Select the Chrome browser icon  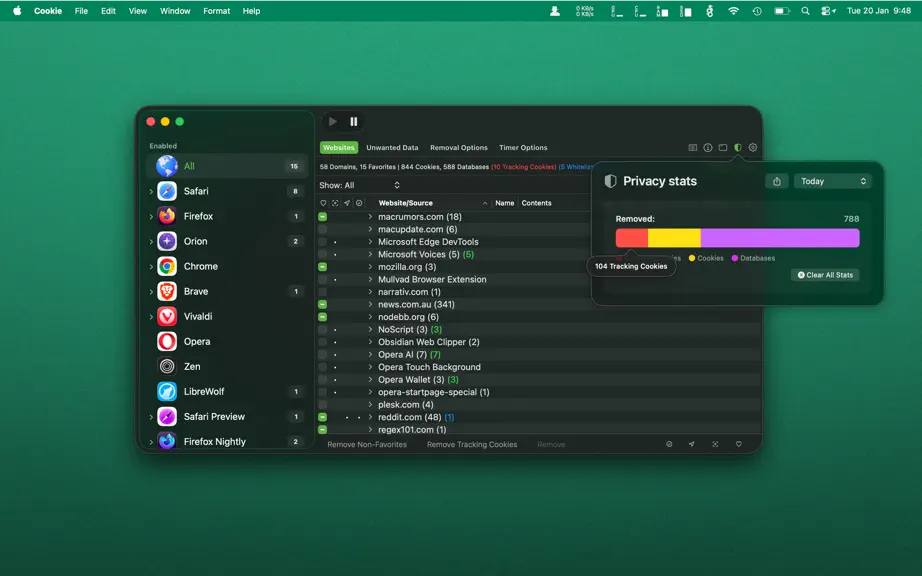167,266
